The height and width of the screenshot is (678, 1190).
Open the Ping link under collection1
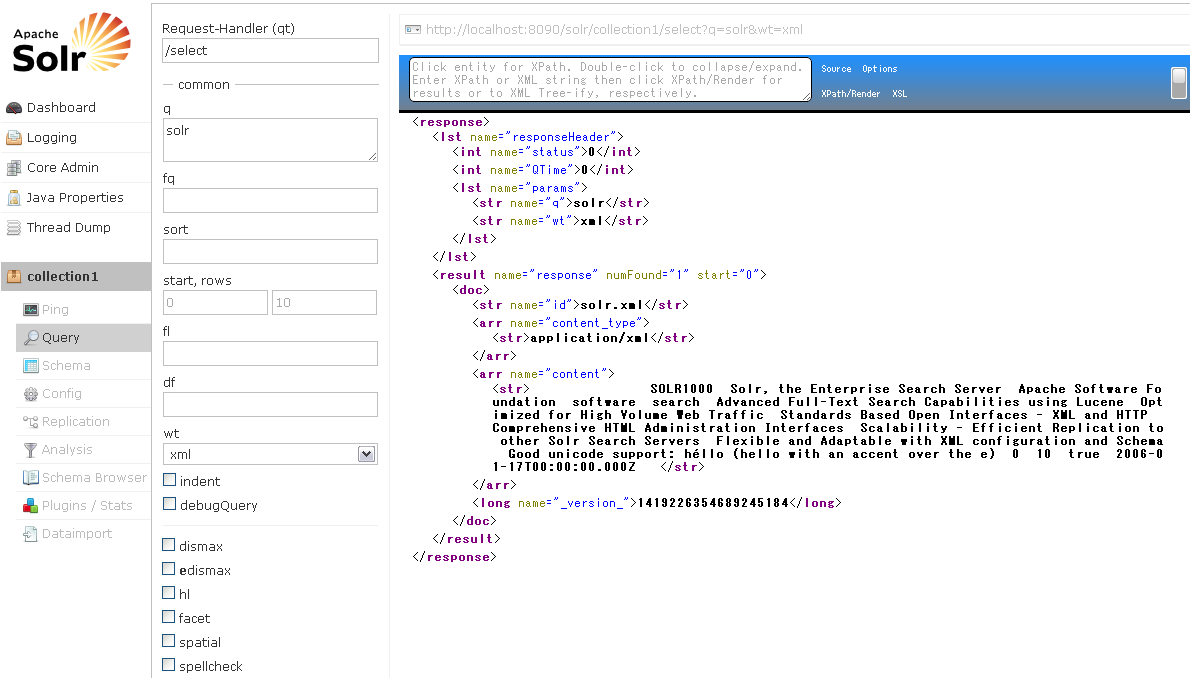55,310
